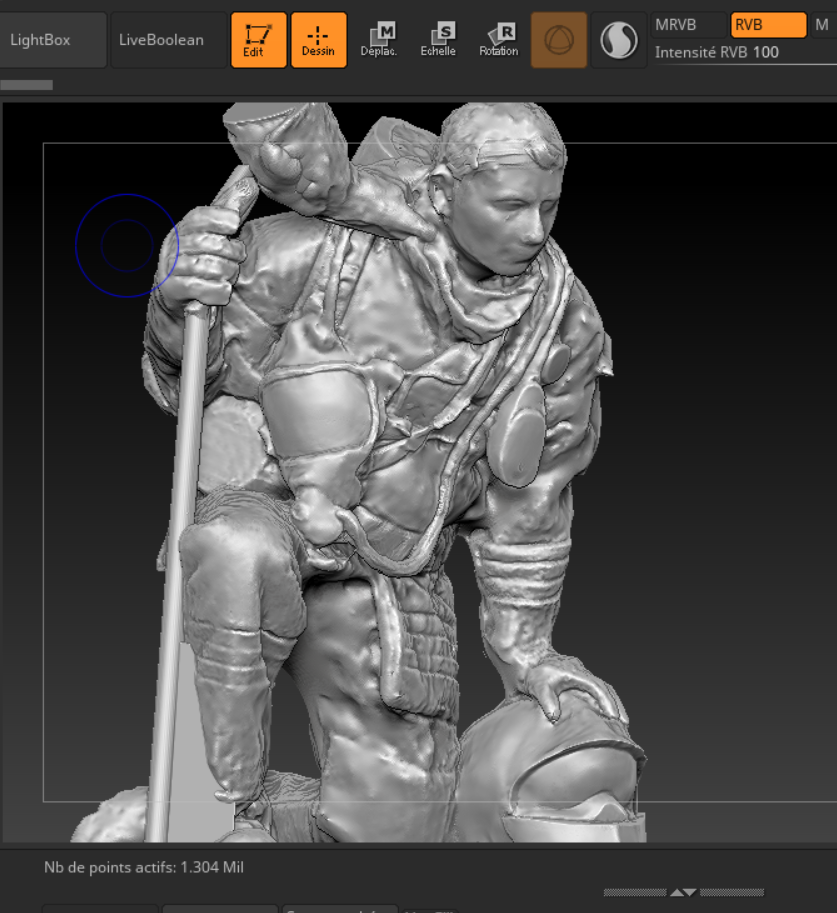The height and width of the screenshot is (913, 837).
Task: Select the Dessin draw mode
Action: [x=319, y=40]
